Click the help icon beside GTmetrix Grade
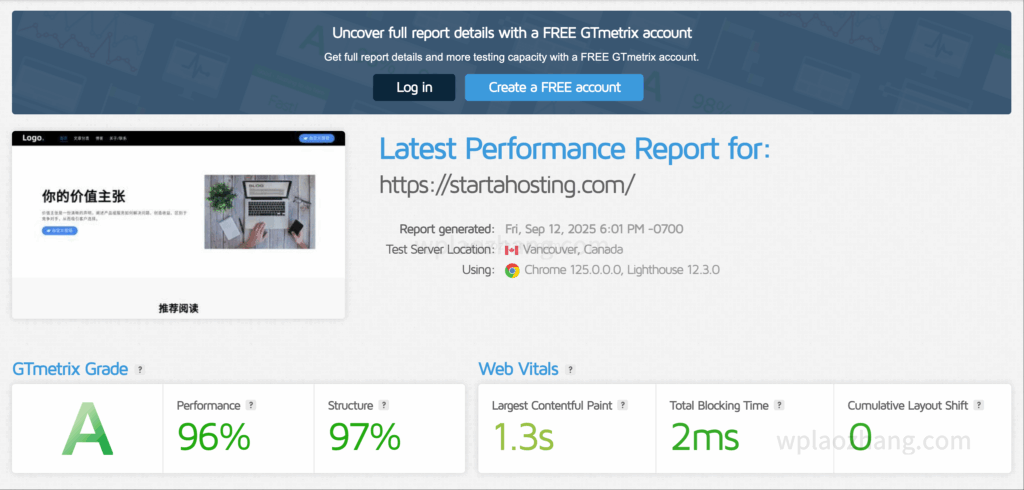Image resolution: width=1024 pixels, height=490 pixels. coord(140,370)
